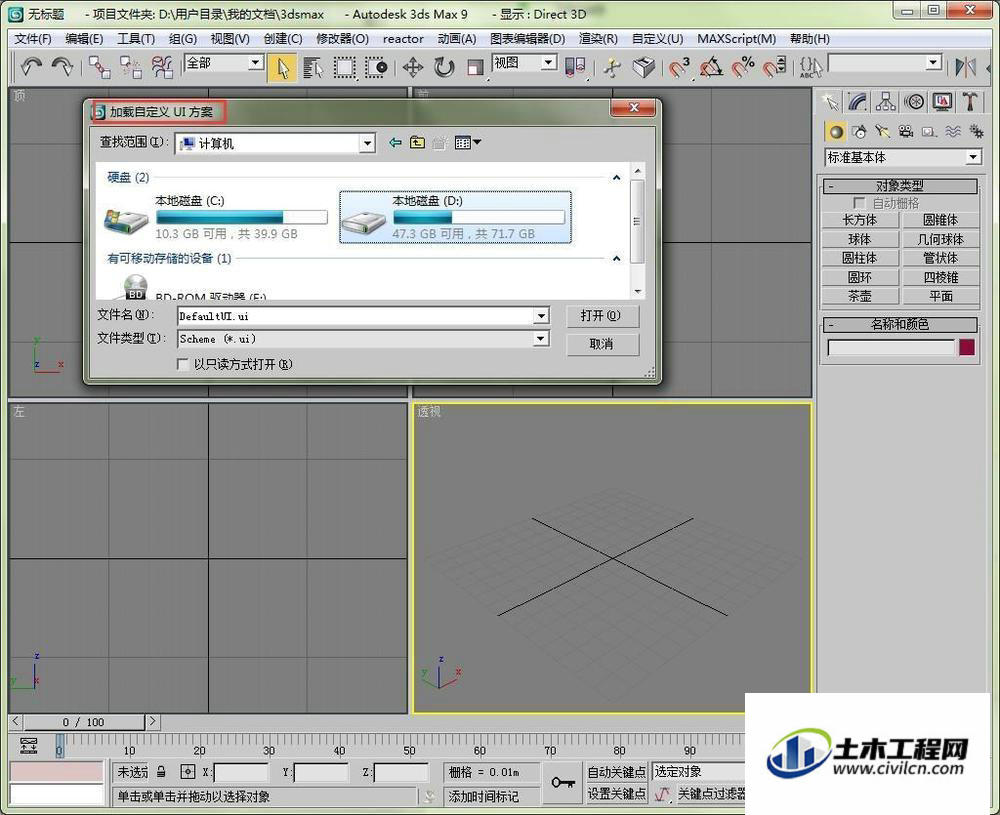Activate the Select and Link tool
The height and width of the screenshot is (815, 1000).
click(x=99, y=66)
